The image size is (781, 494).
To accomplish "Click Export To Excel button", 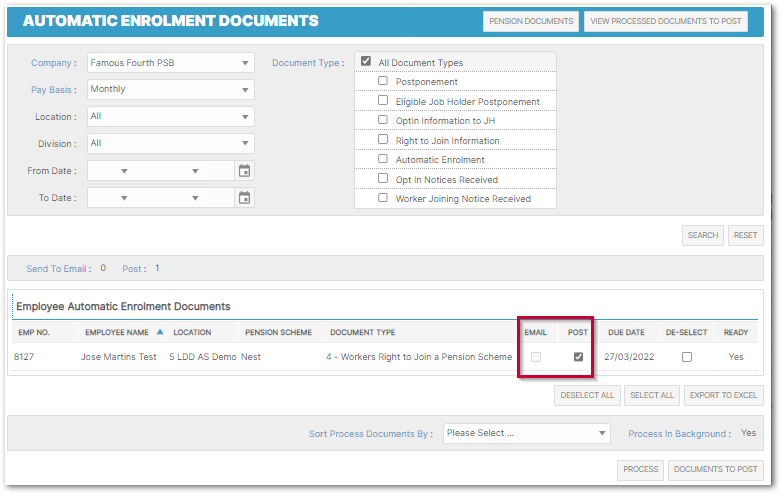I will pos(724,395).
